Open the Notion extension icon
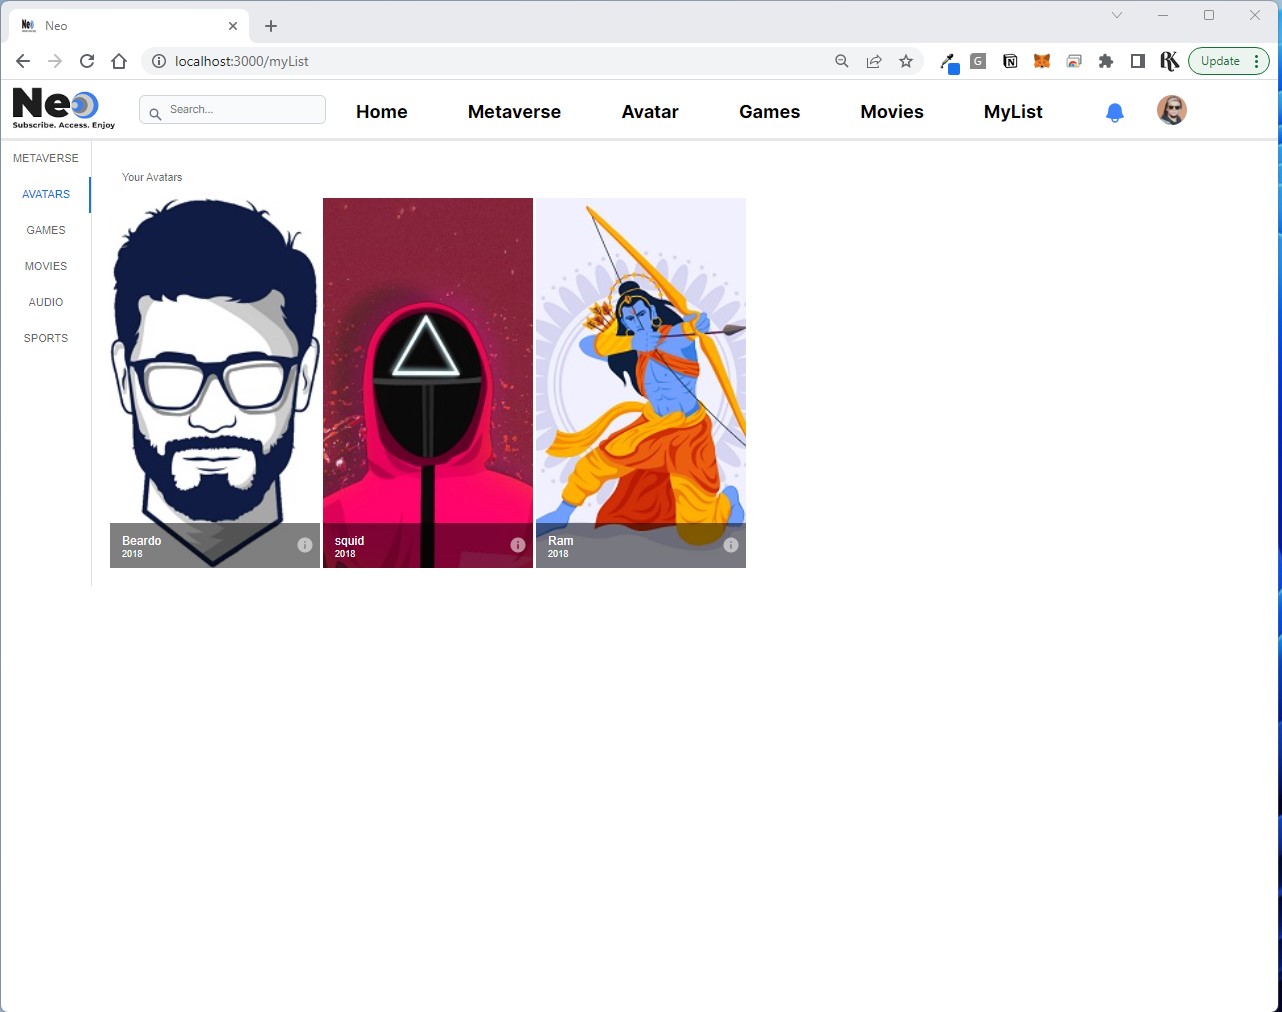This screenshot has height=1012, width=1282. (1010, 61)
